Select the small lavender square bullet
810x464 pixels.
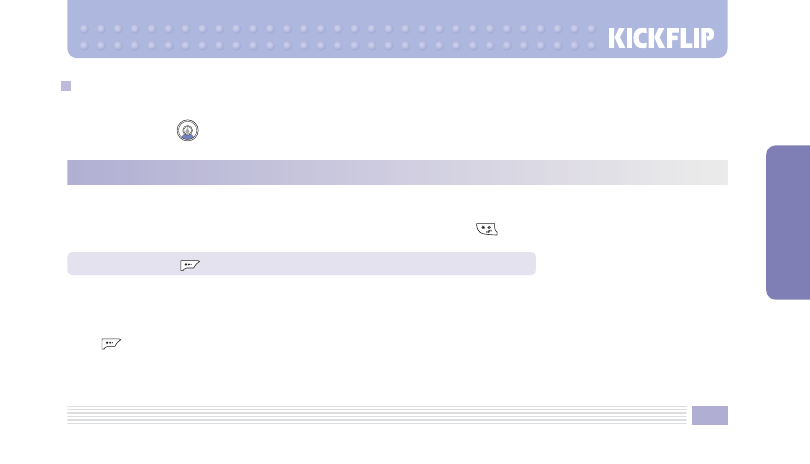(66, 86)
